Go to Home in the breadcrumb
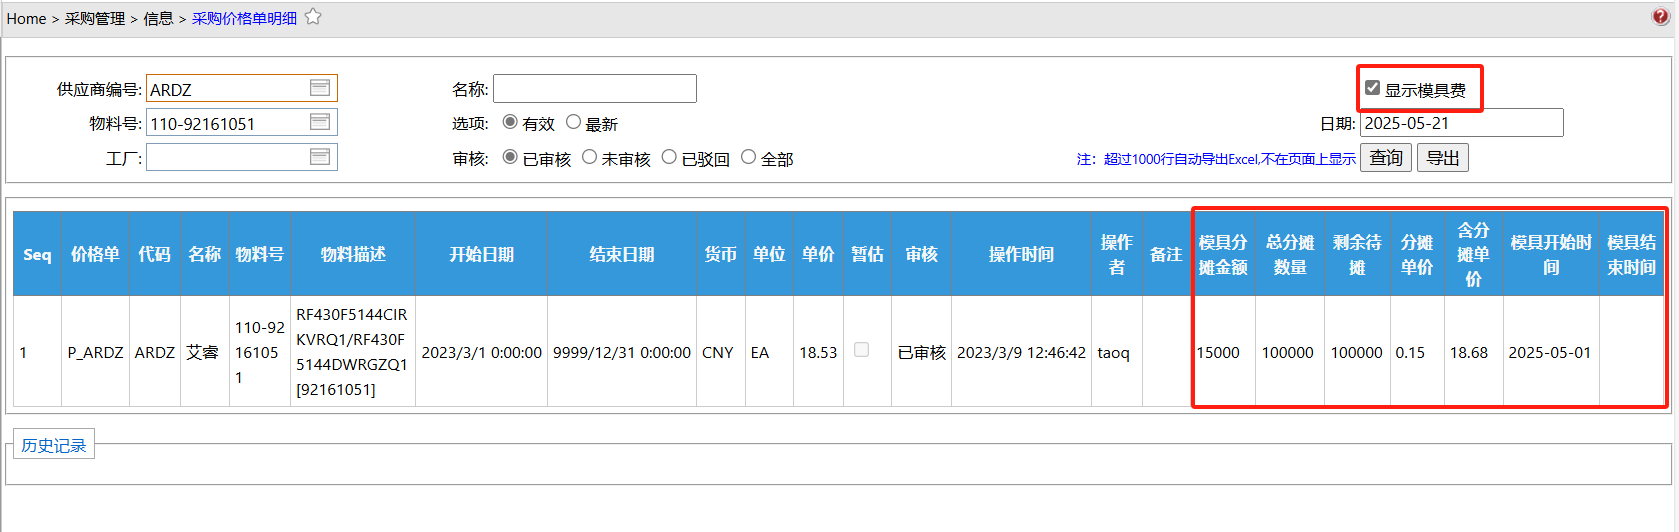 (x=26, y=18)
